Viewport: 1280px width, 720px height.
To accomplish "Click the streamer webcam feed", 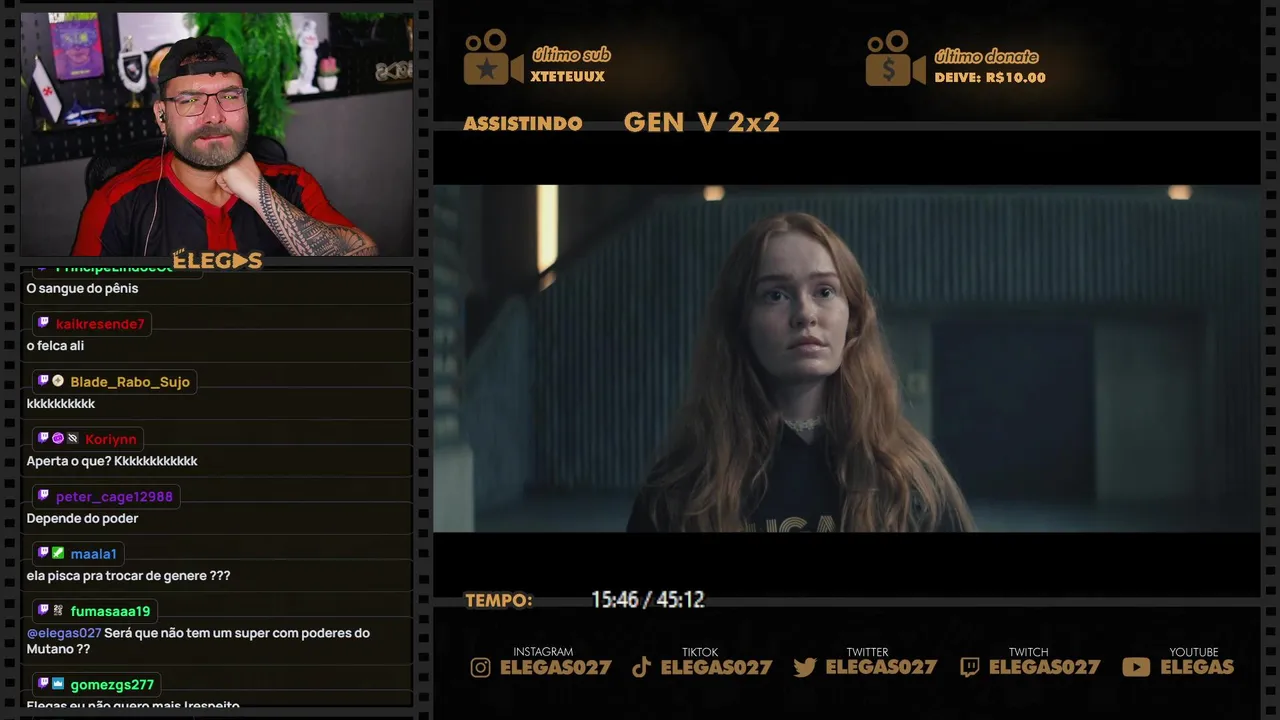I will 217,134.
